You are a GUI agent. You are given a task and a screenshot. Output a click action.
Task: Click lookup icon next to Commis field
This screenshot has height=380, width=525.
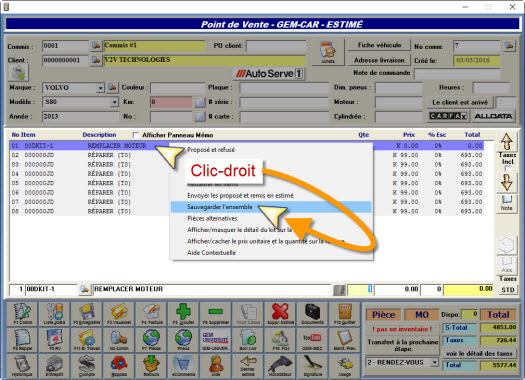pos(96,46)
